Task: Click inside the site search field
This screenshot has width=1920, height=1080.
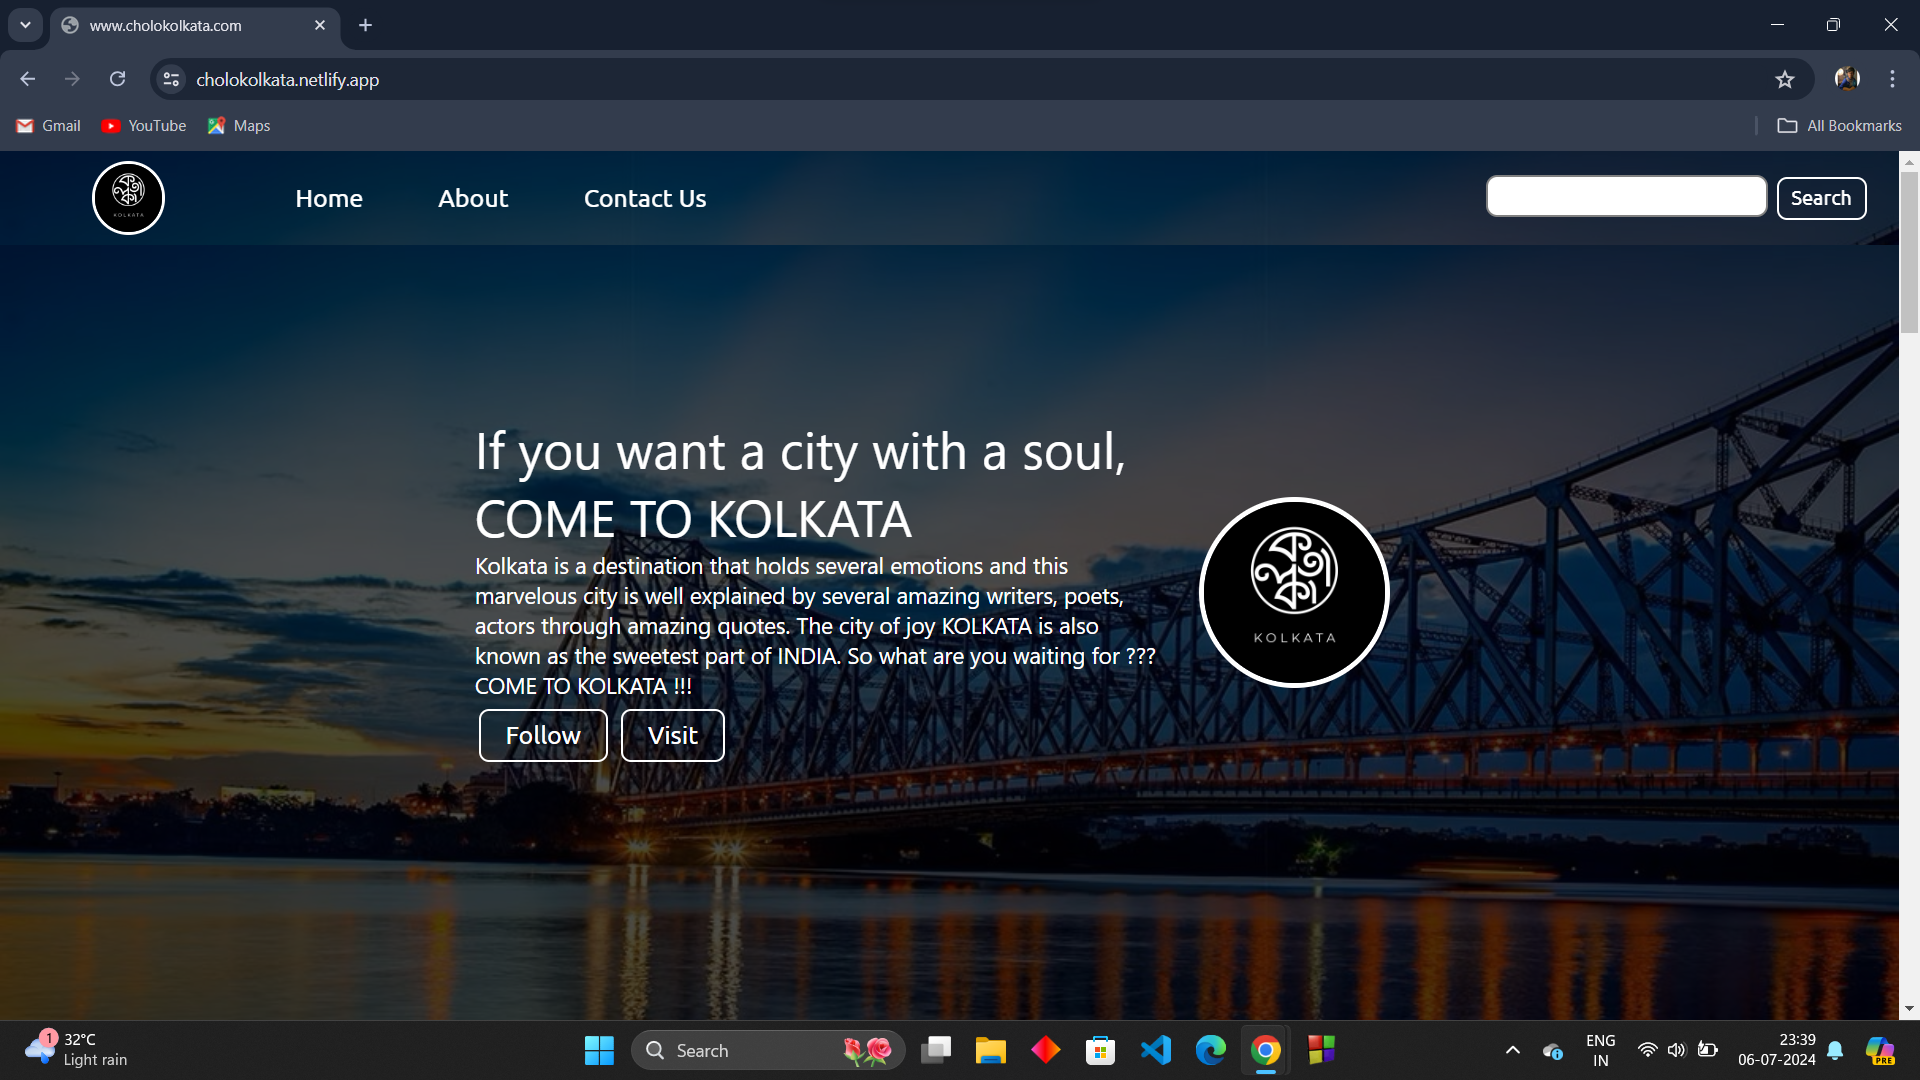Action: (1625, 196)
